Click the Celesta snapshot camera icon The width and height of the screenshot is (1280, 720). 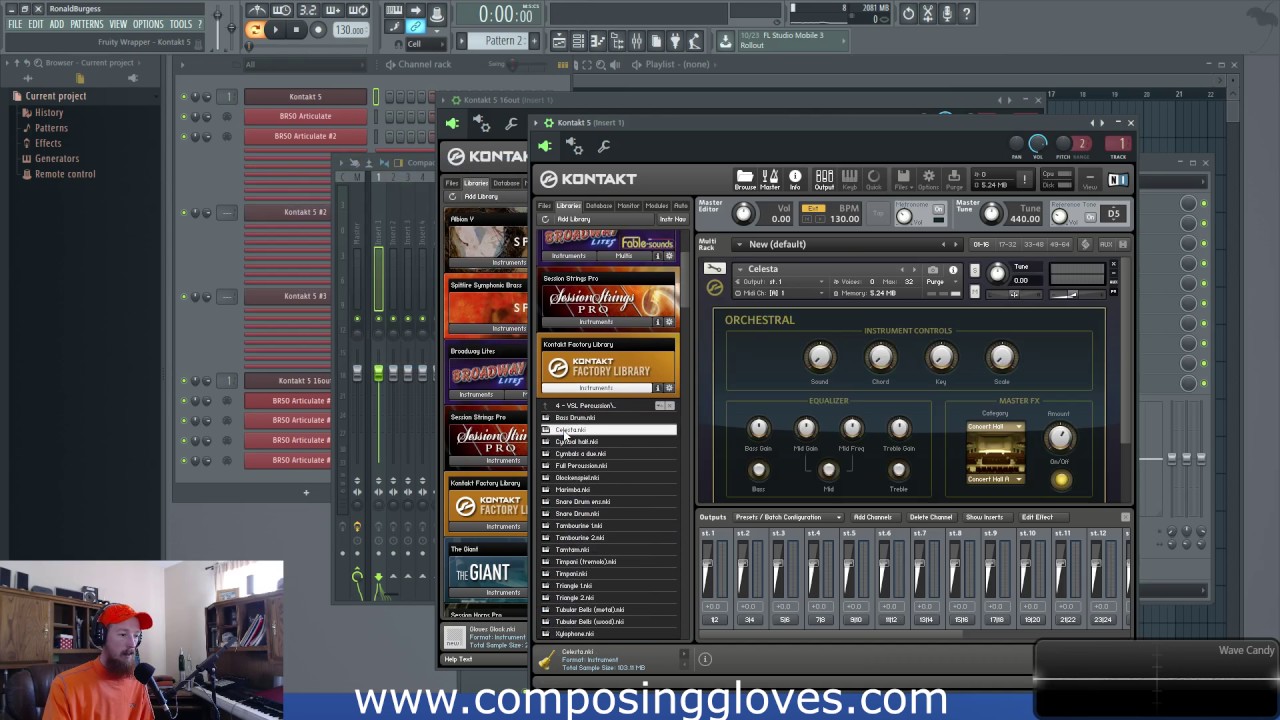[x=933, y=270]
